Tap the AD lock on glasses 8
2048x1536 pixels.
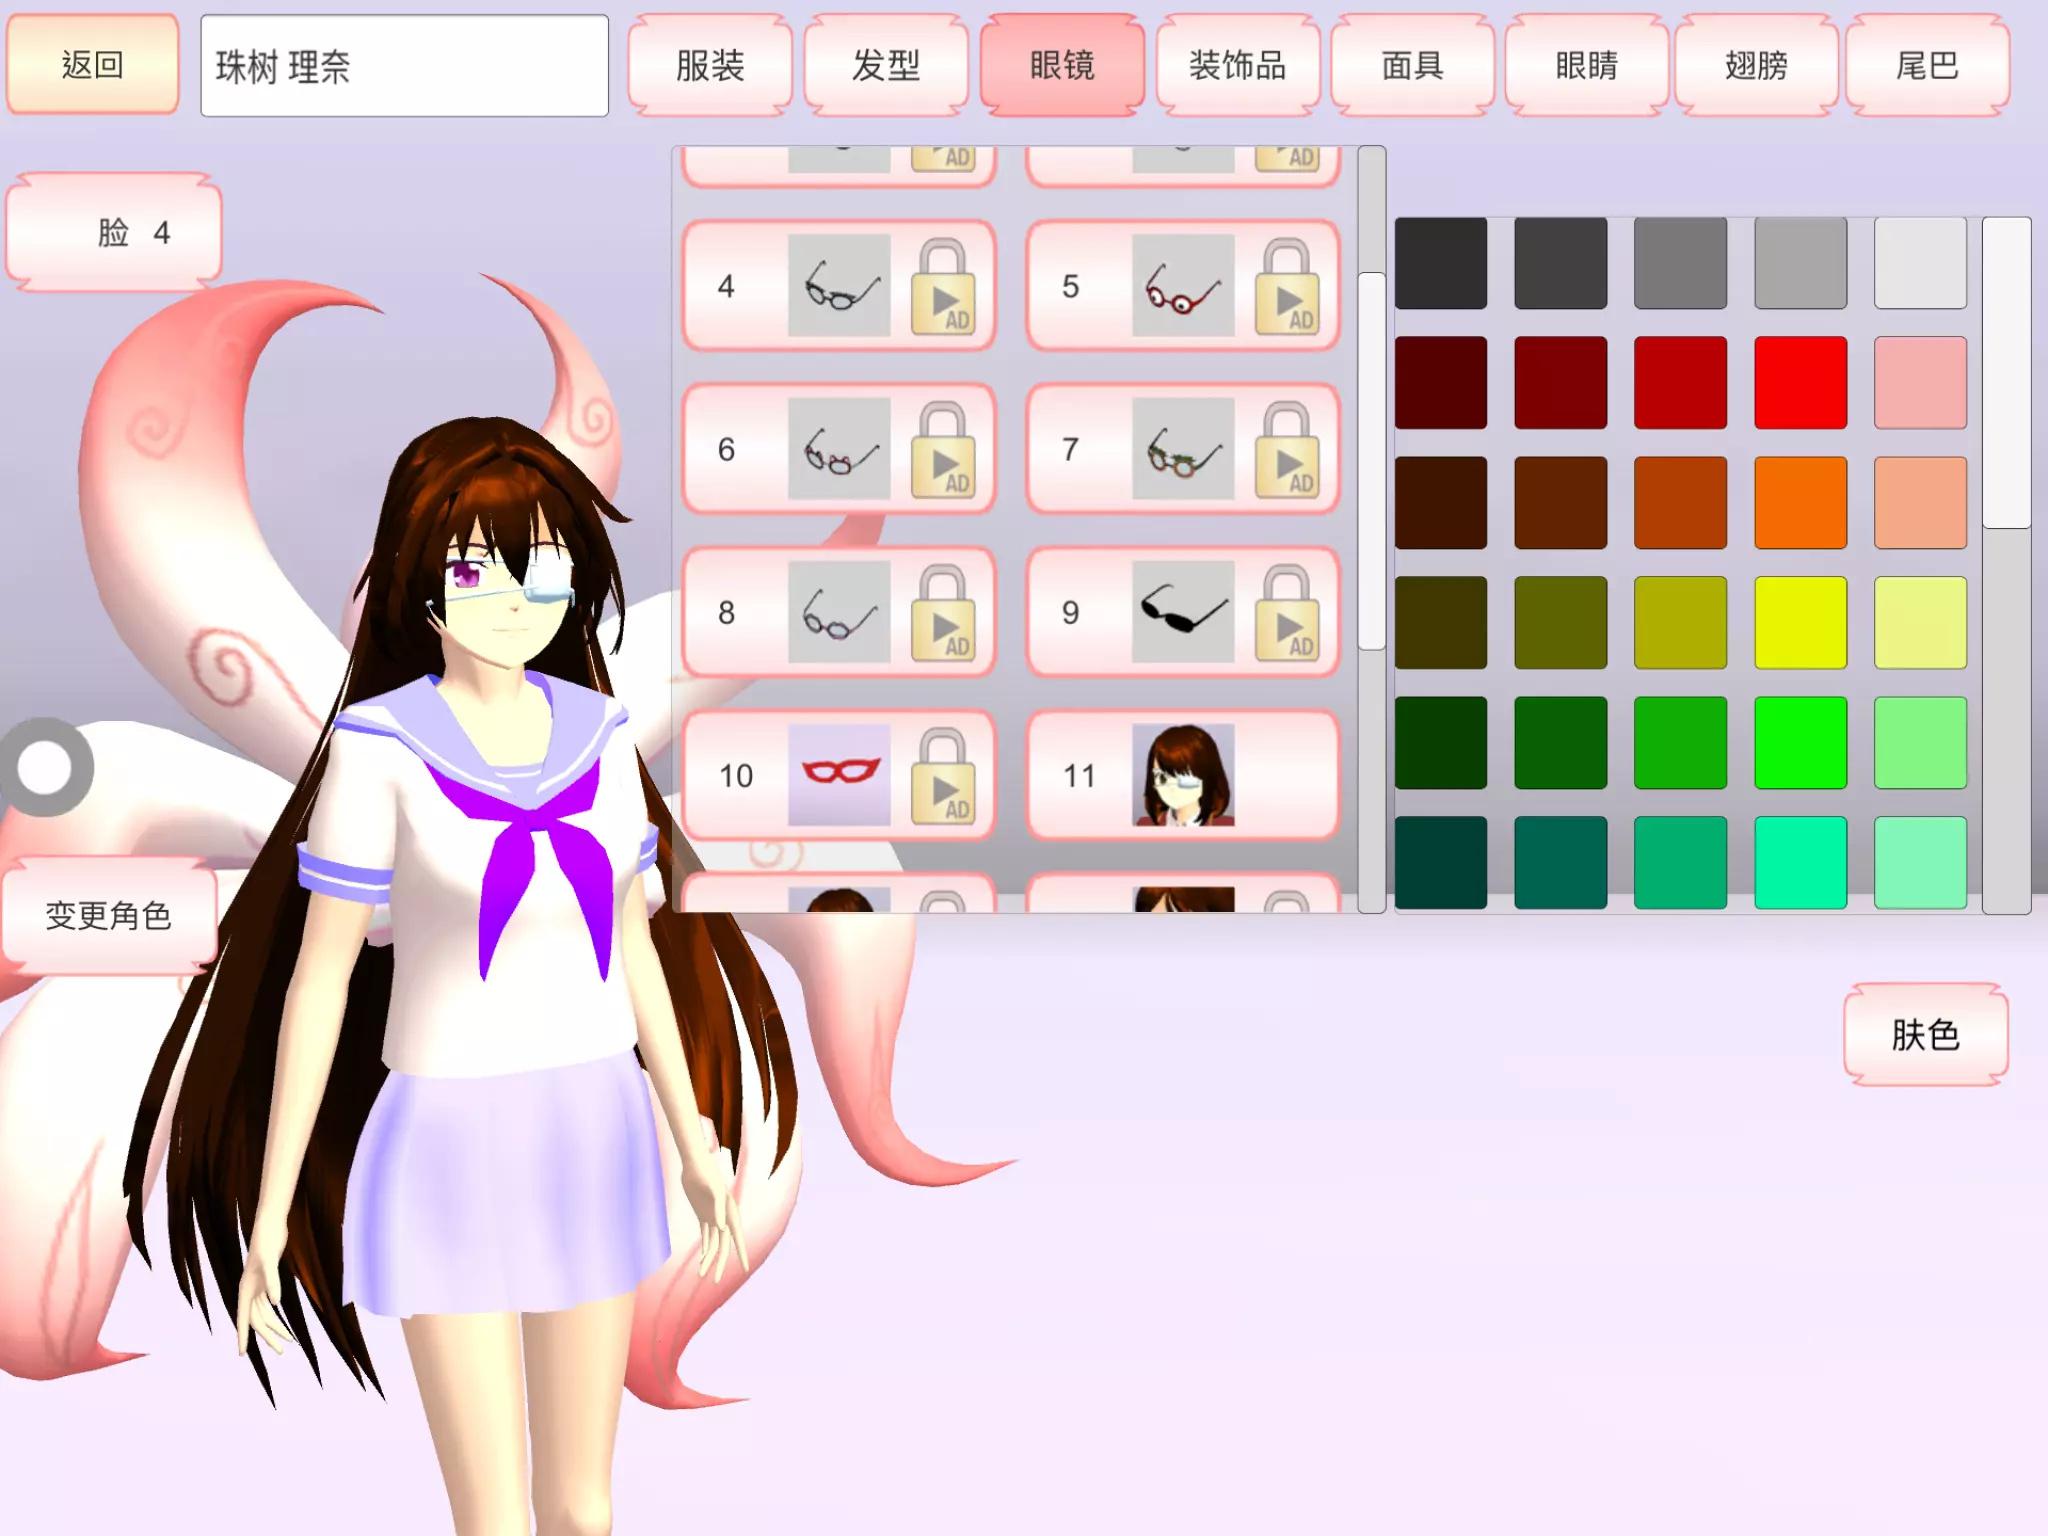pos(943,612)
